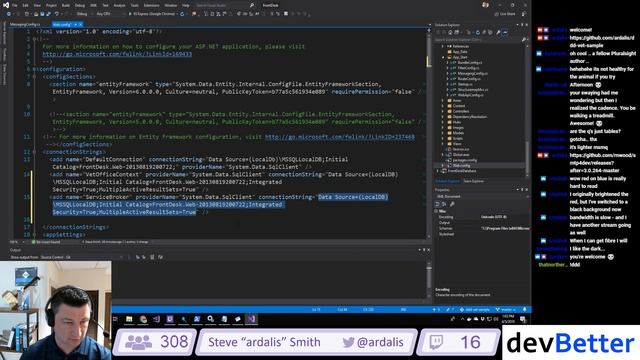
Task: Click Solution Explorer properties wrench icon
Action: tap(498, 32)
